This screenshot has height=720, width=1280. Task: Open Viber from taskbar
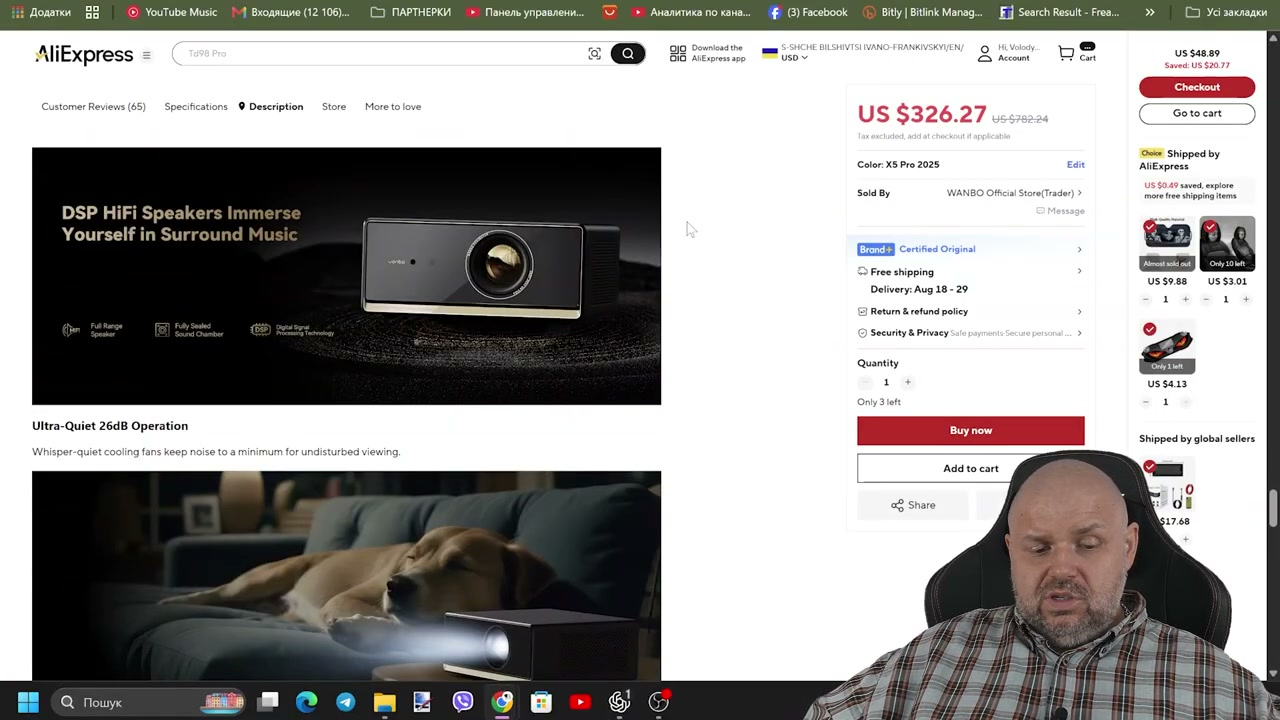[x=463, y=702]
